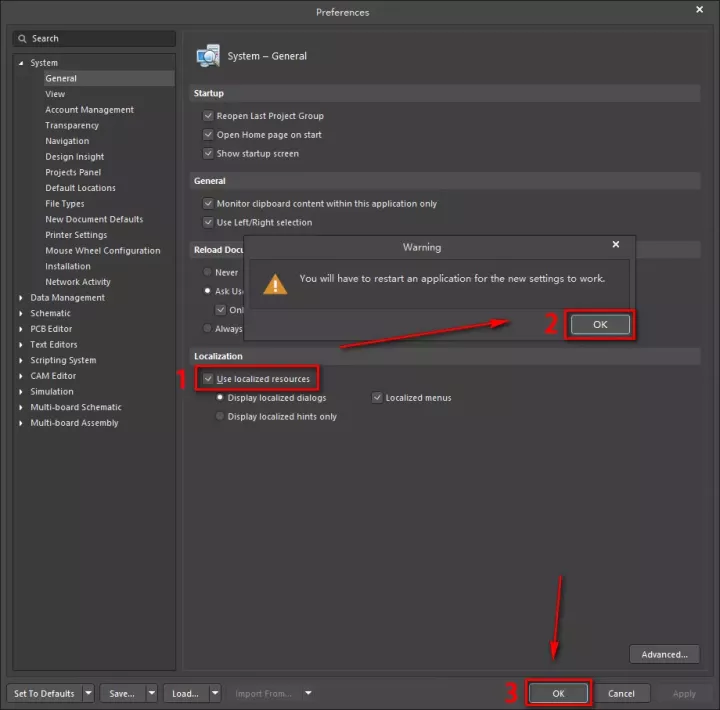Select Mouse Wheel Configuration page

coord(102,251)
